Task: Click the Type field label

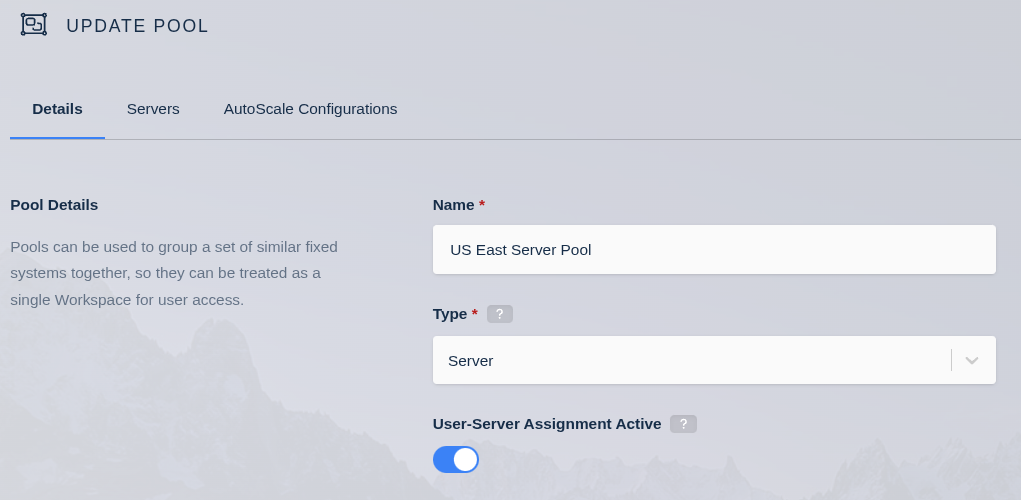Action: 450,314
